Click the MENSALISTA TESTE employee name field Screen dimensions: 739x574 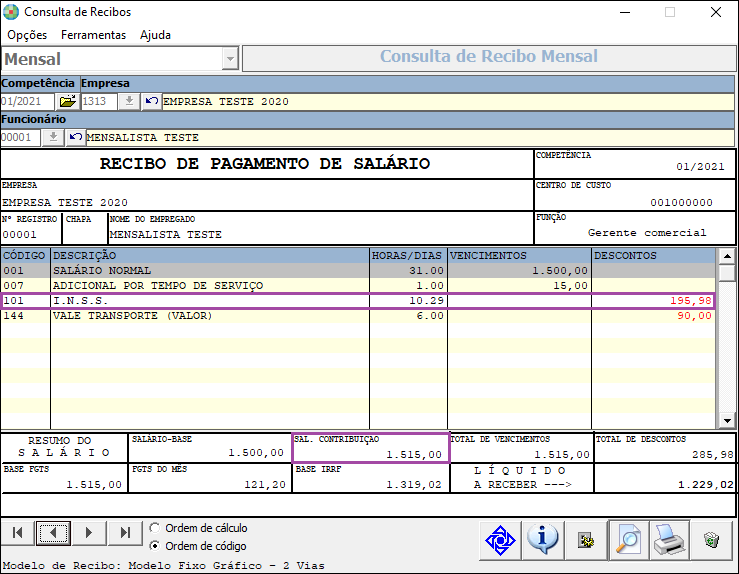point(410,138)
